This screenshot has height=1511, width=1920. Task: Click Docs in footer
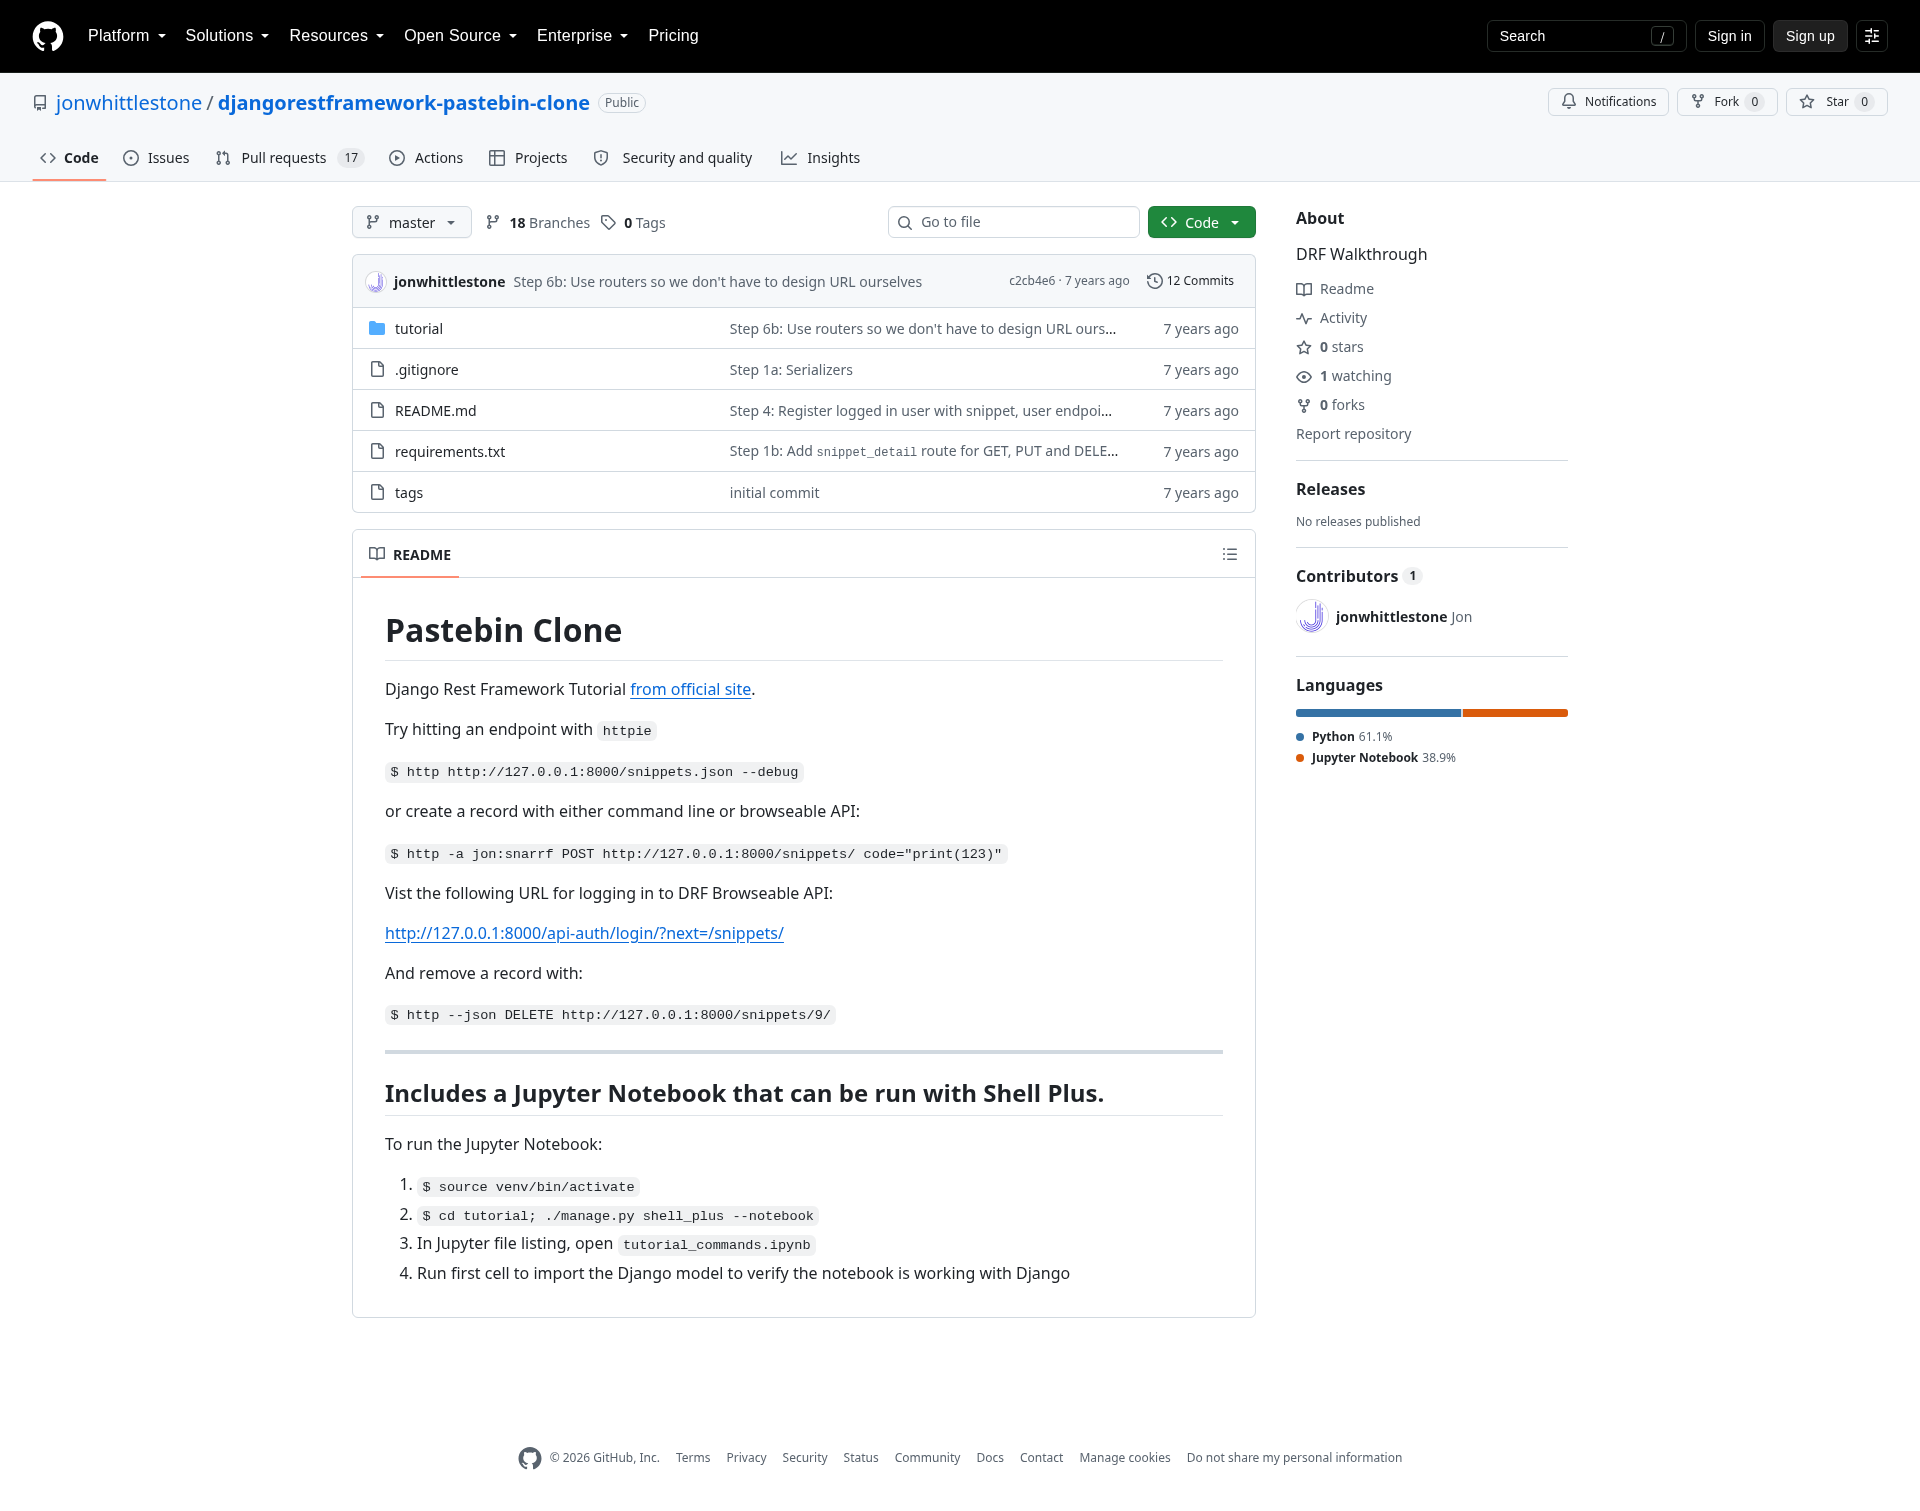point(990,1458)
